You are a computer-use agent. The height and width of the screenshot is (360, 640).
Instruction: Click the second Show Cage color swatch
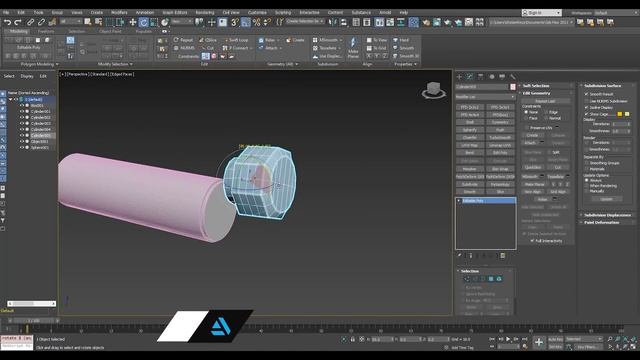pyautogui.click(x=627, y=114)
